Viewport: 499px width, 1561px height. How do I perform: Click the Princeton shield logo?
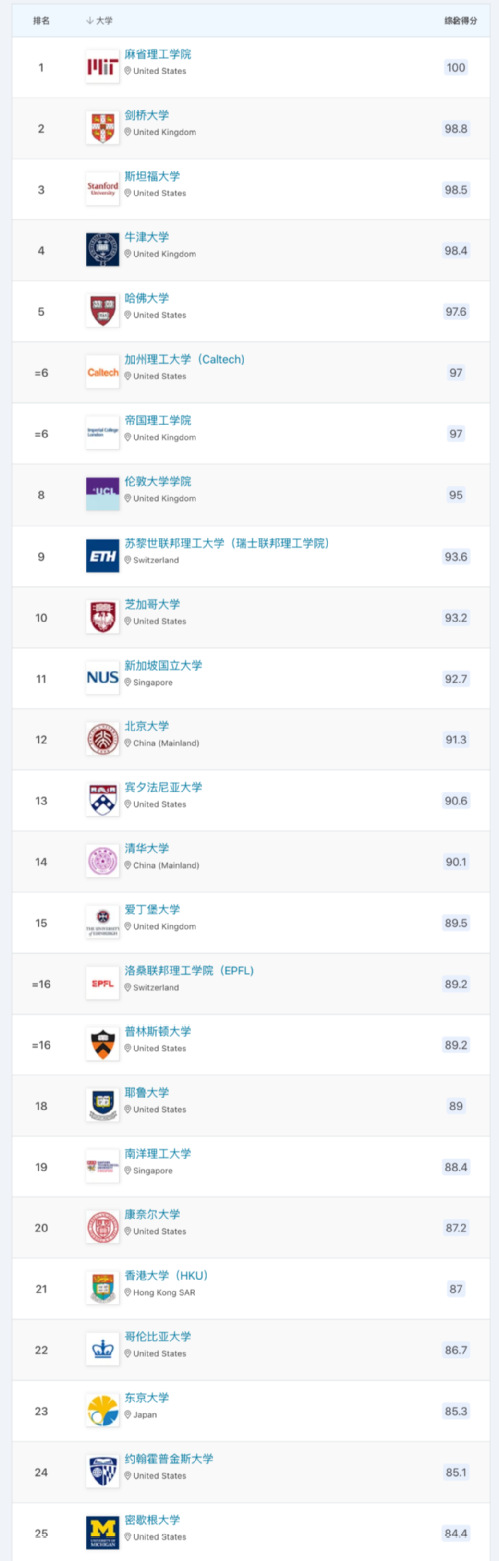click(x=103, y=1044)
